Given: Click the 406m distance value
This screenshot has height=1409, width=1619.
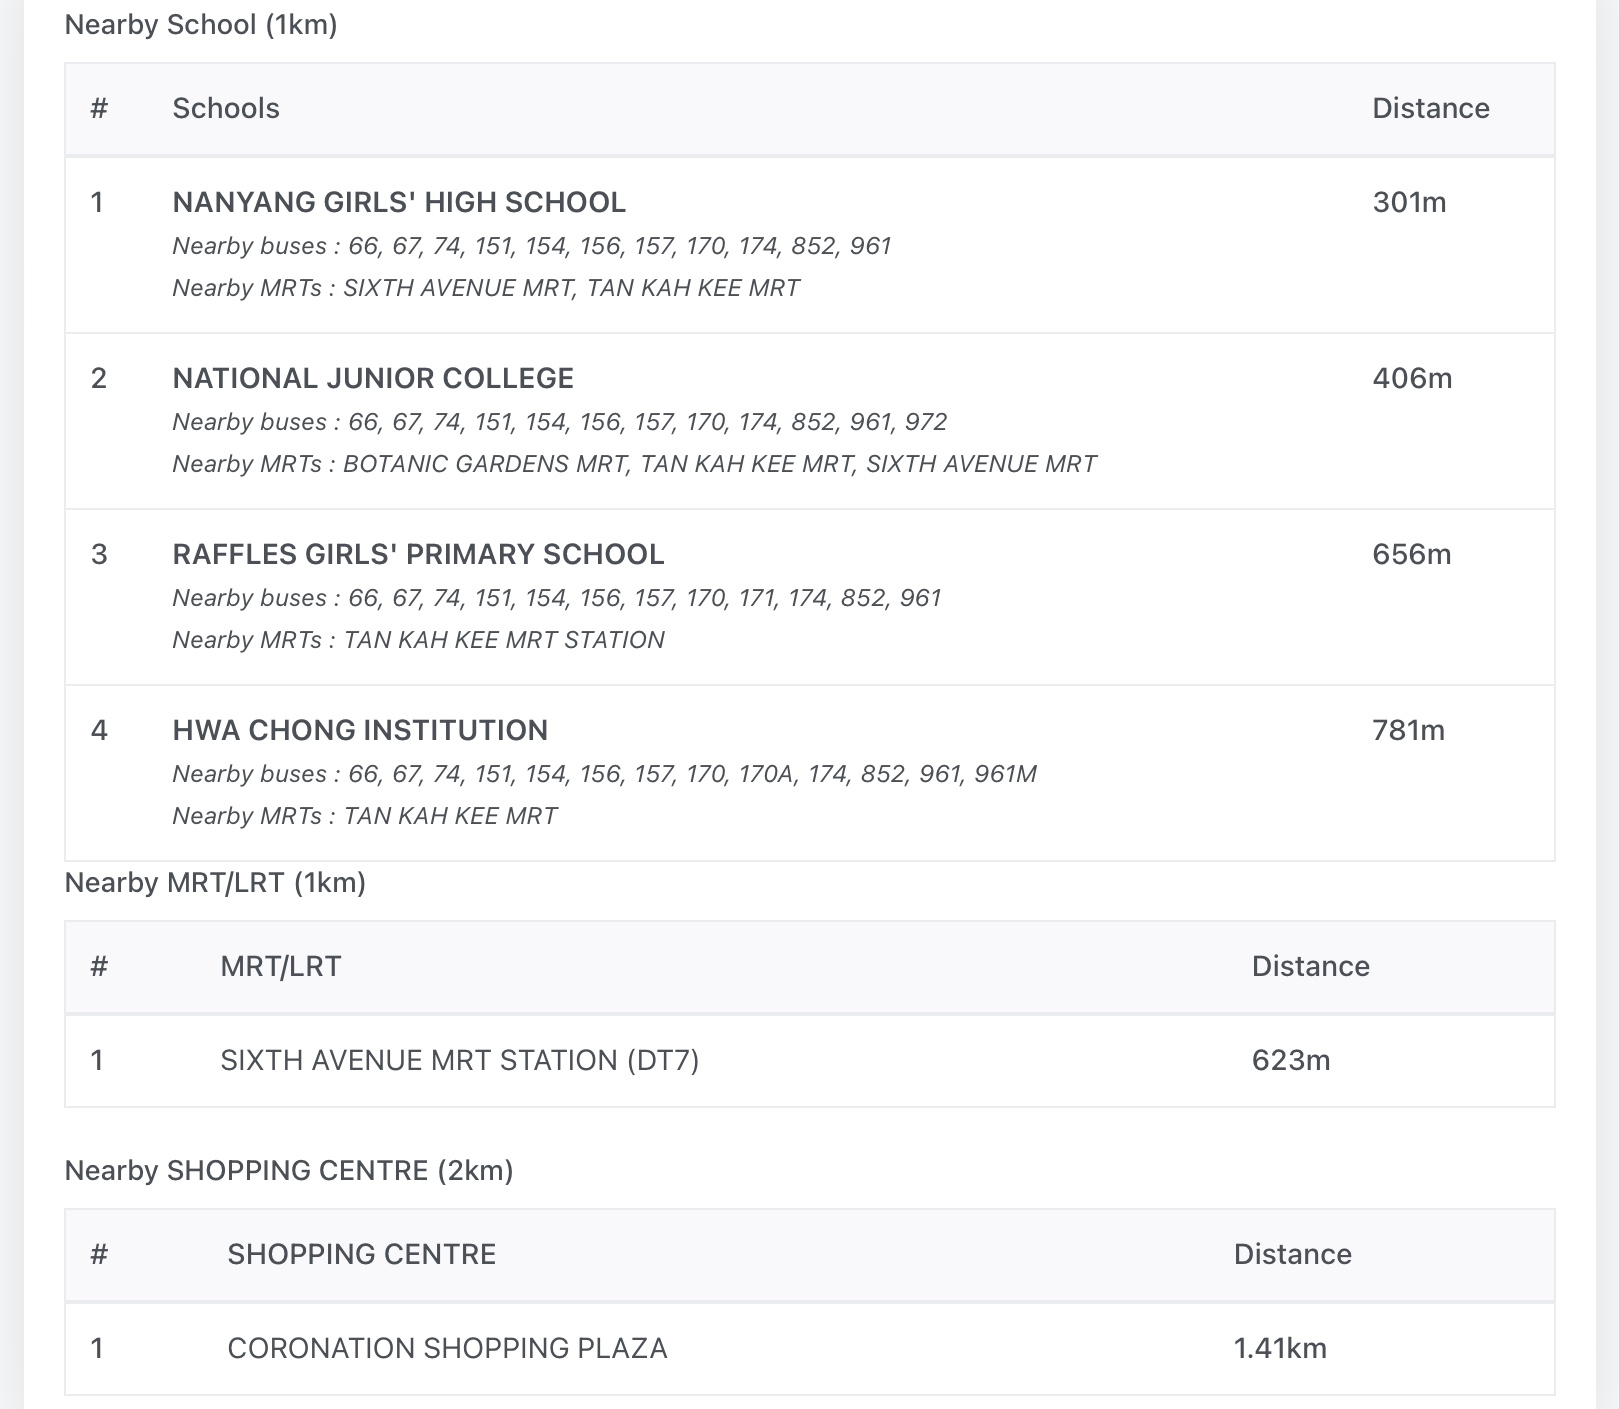Looking at the screenshot, I should click(1412, 379).
